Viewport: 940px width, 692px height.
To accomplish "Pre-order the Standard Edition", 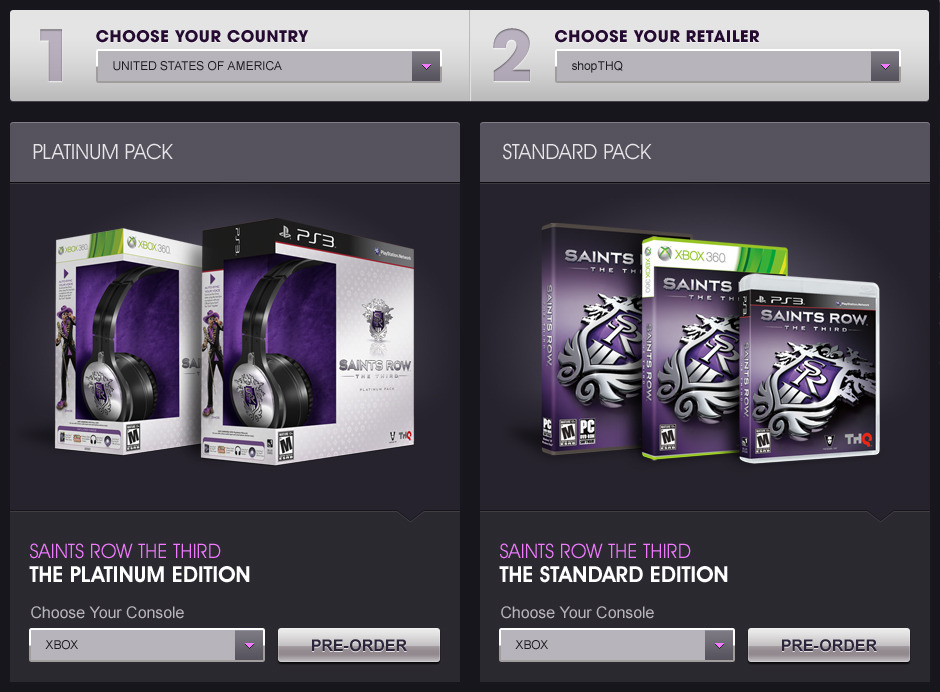I will 828,645.
